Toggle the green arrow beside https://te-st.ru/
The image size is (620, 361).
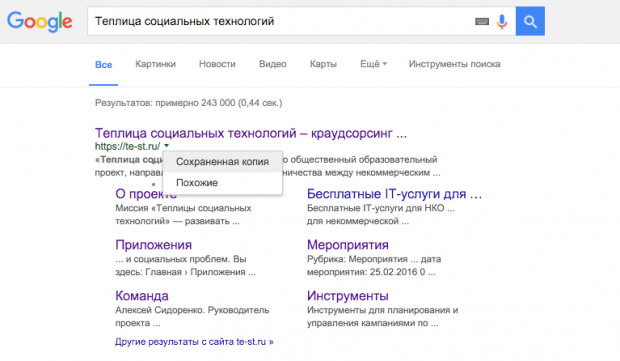coord(166,146)
